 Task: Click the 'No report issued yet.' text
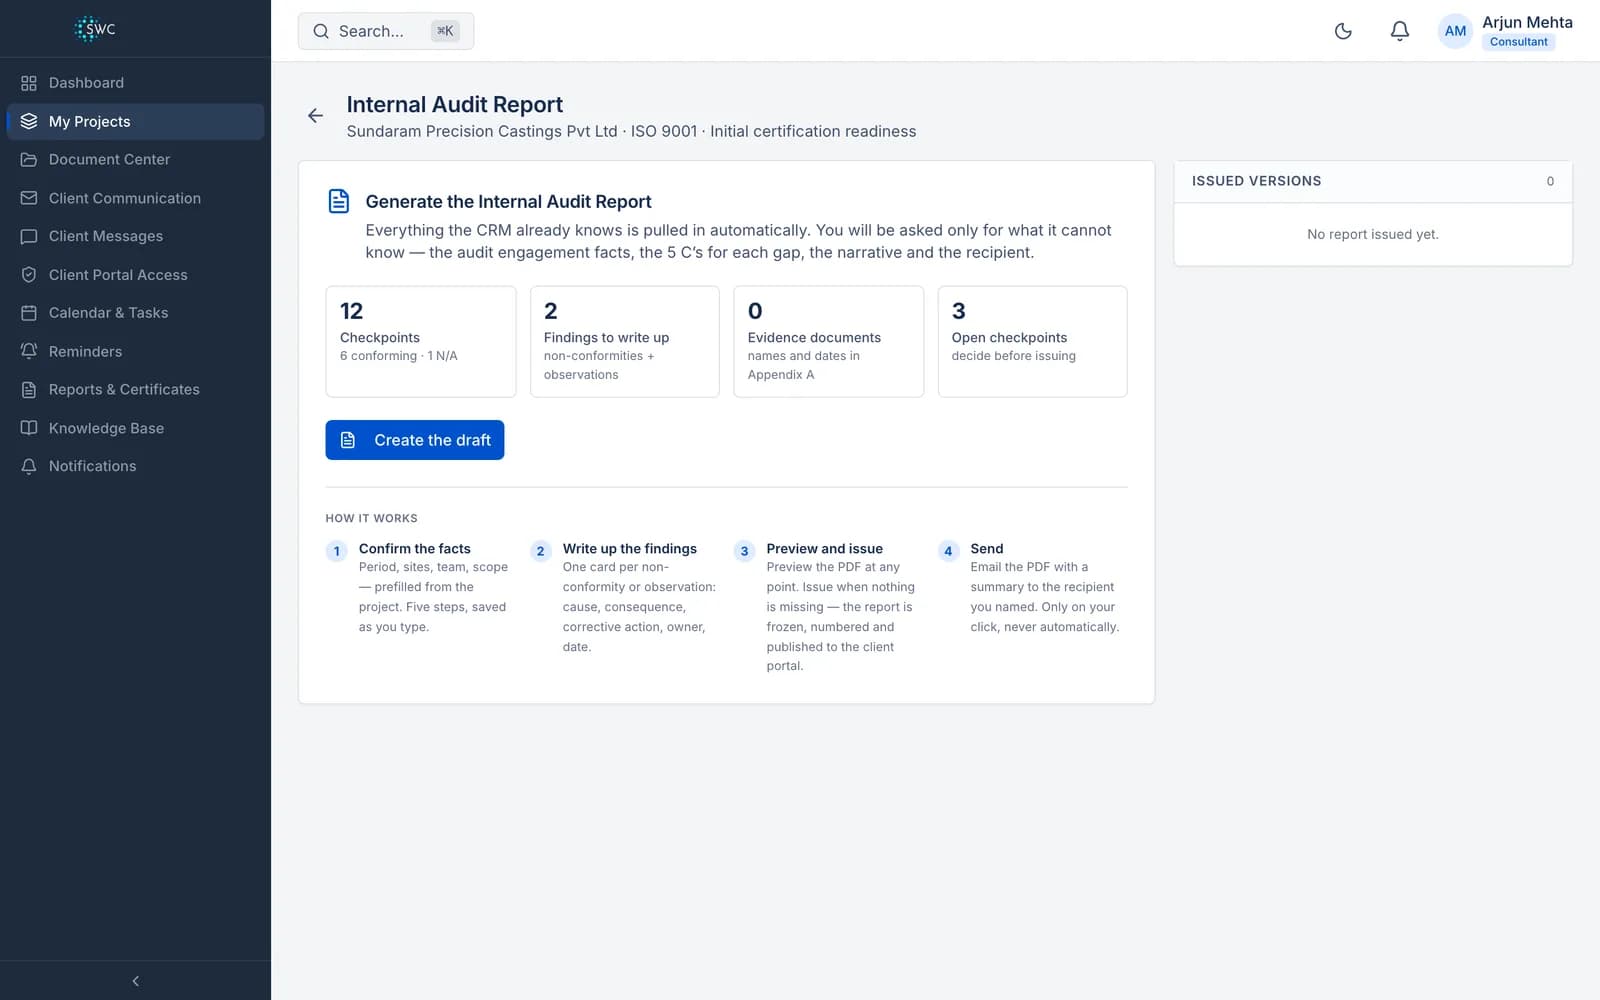coord(1372,234)
